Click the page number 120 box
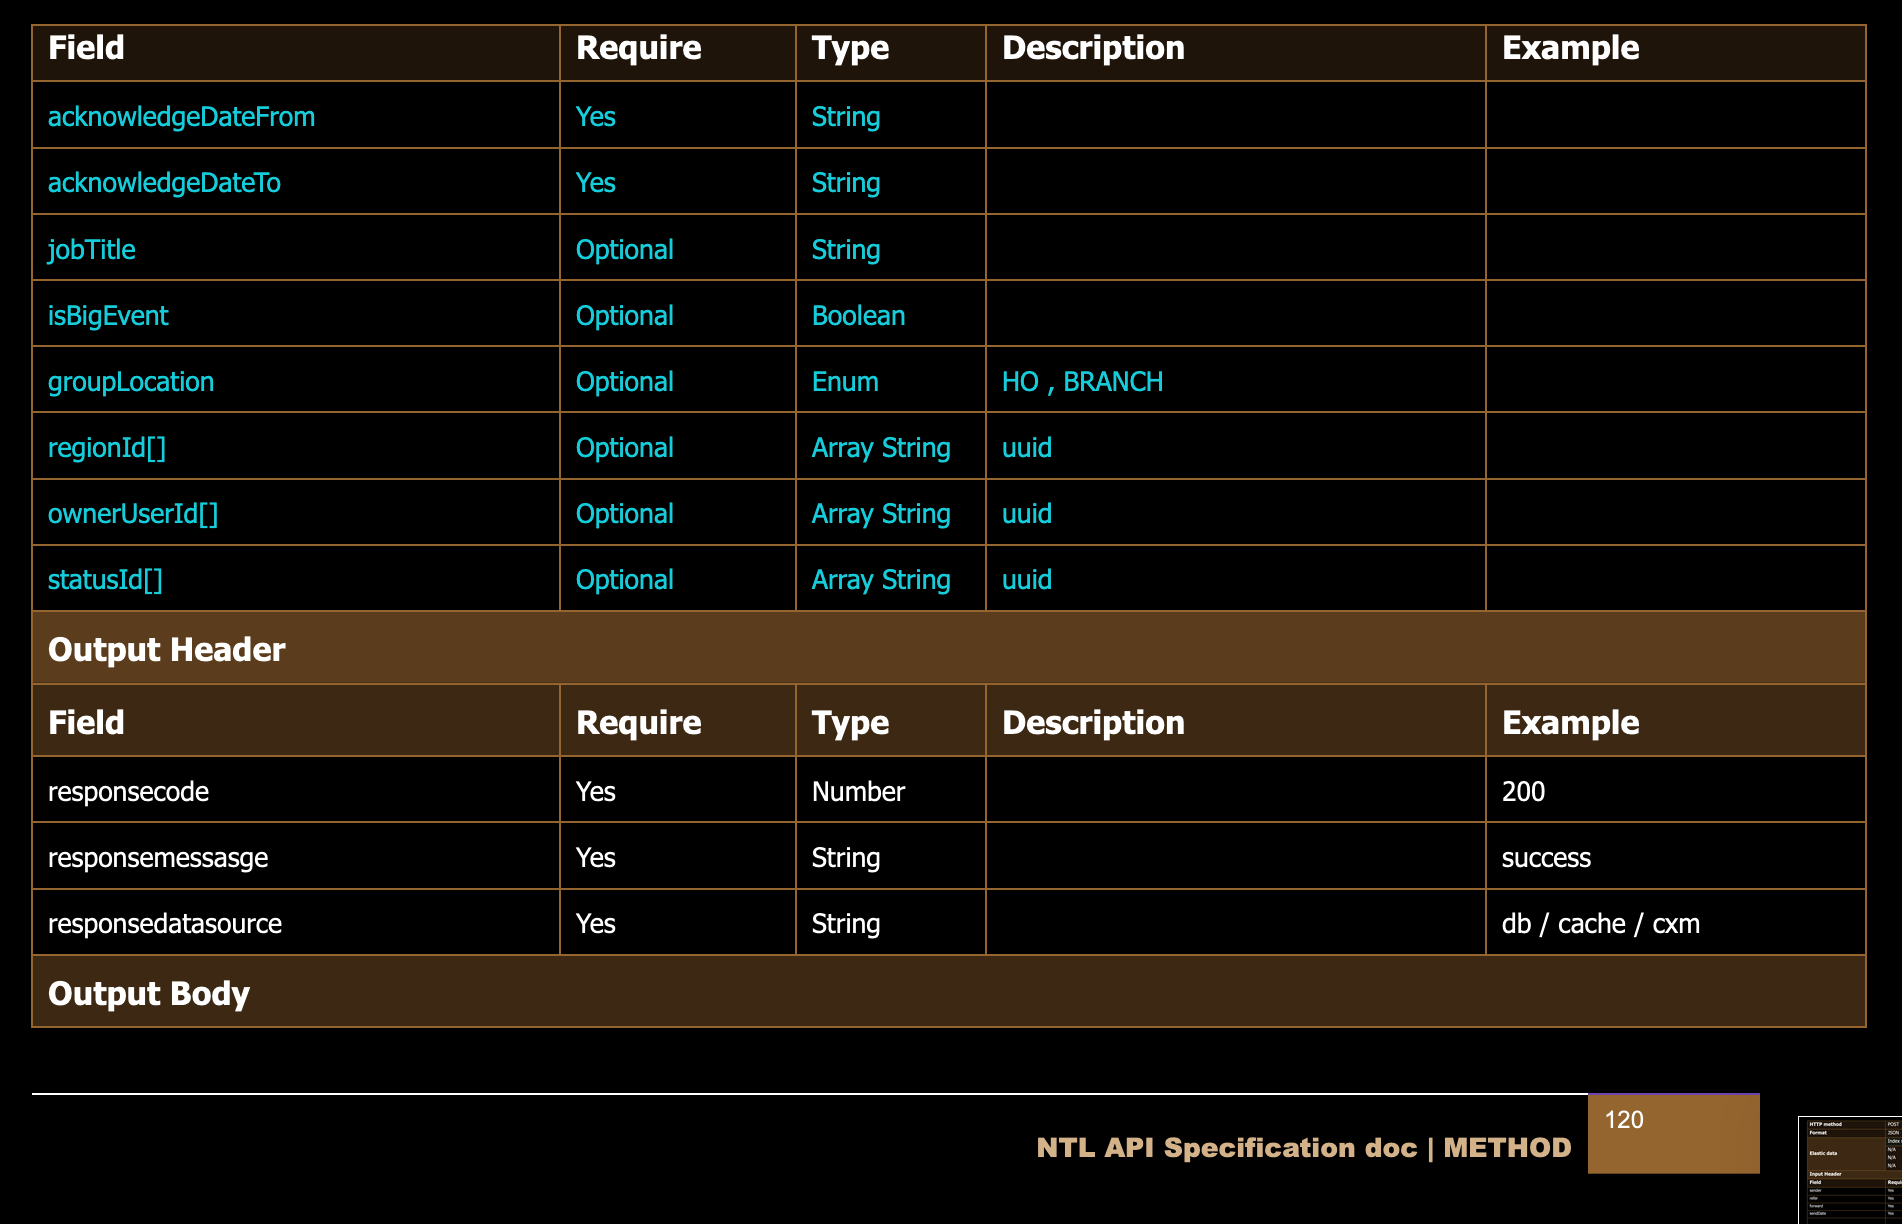The width and height of the screenshot is (1902, 1224). click(1673, 1133)
